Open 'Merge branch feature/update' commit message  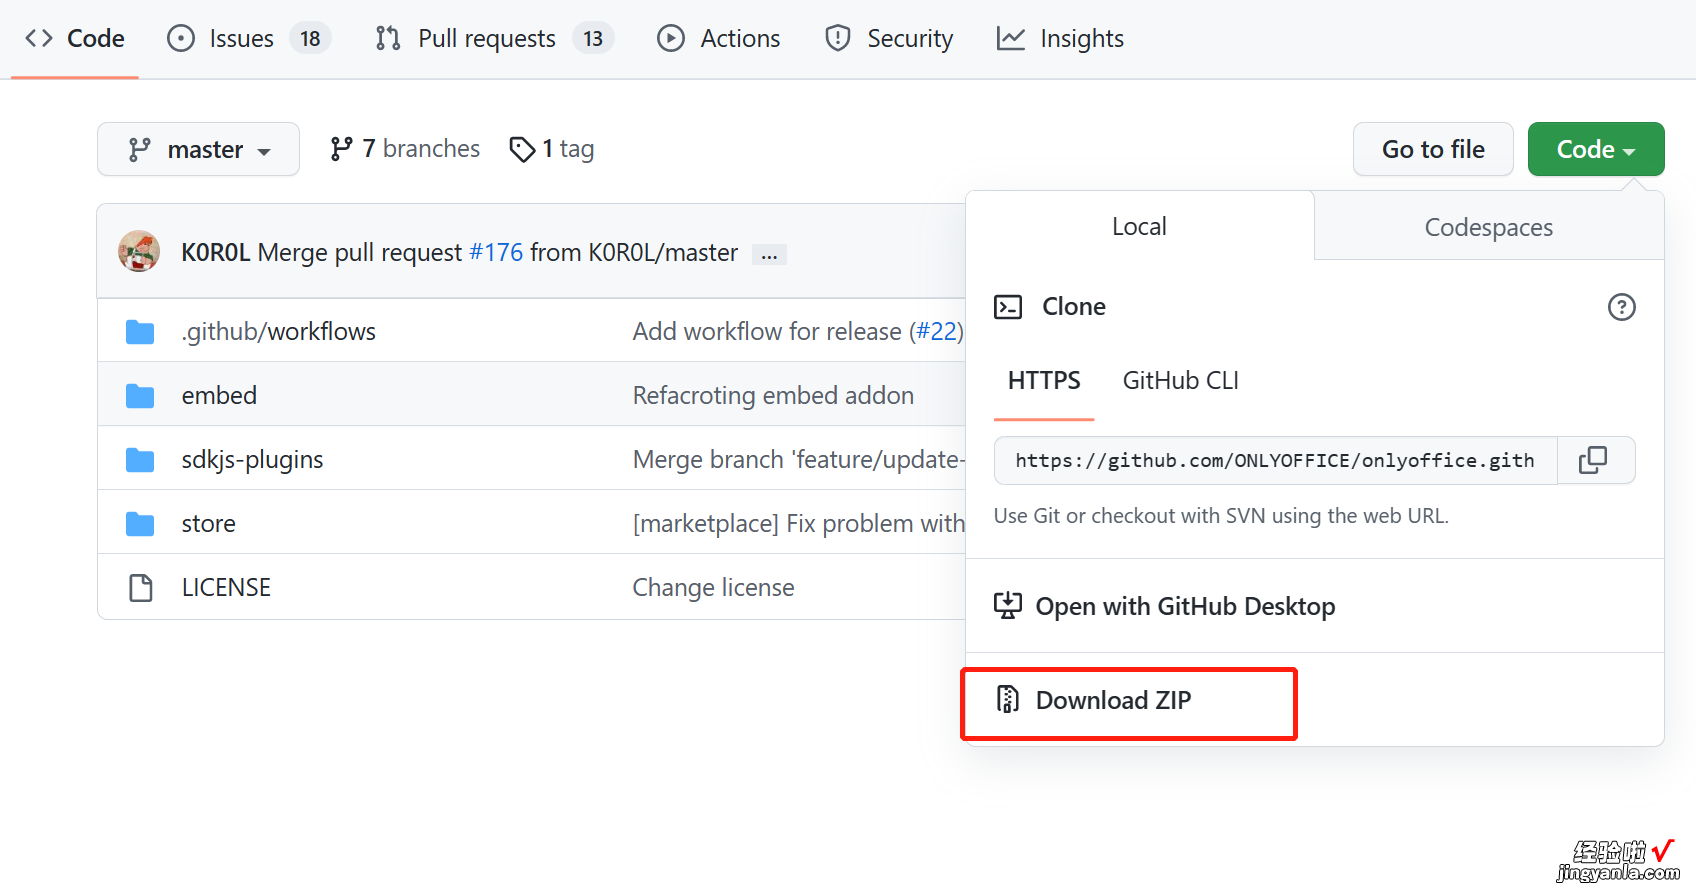tap(799, 459)
